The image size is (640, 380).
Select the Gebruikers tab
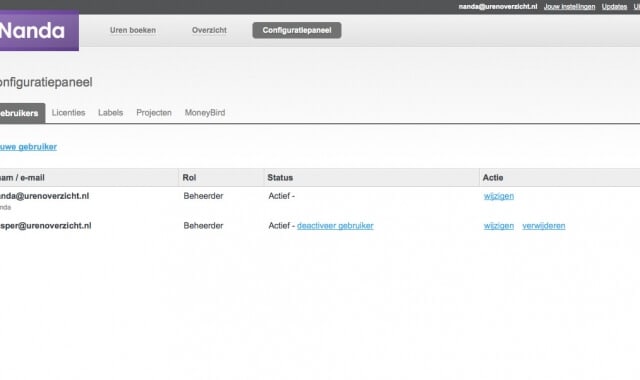[x=22, y=113]
